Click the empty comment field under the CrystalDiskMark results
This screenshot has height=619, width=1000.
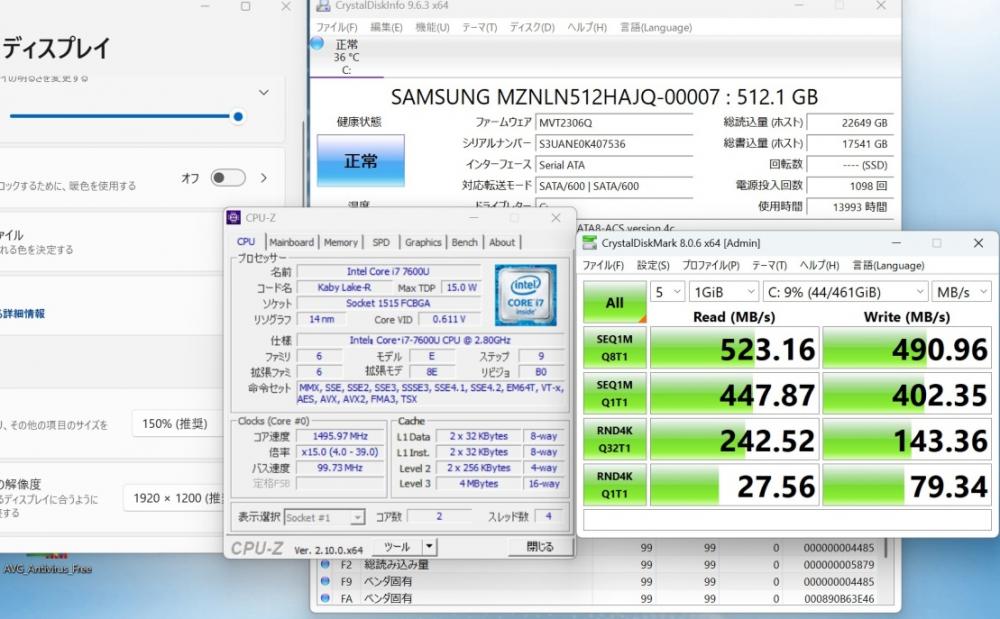point(787,520)
